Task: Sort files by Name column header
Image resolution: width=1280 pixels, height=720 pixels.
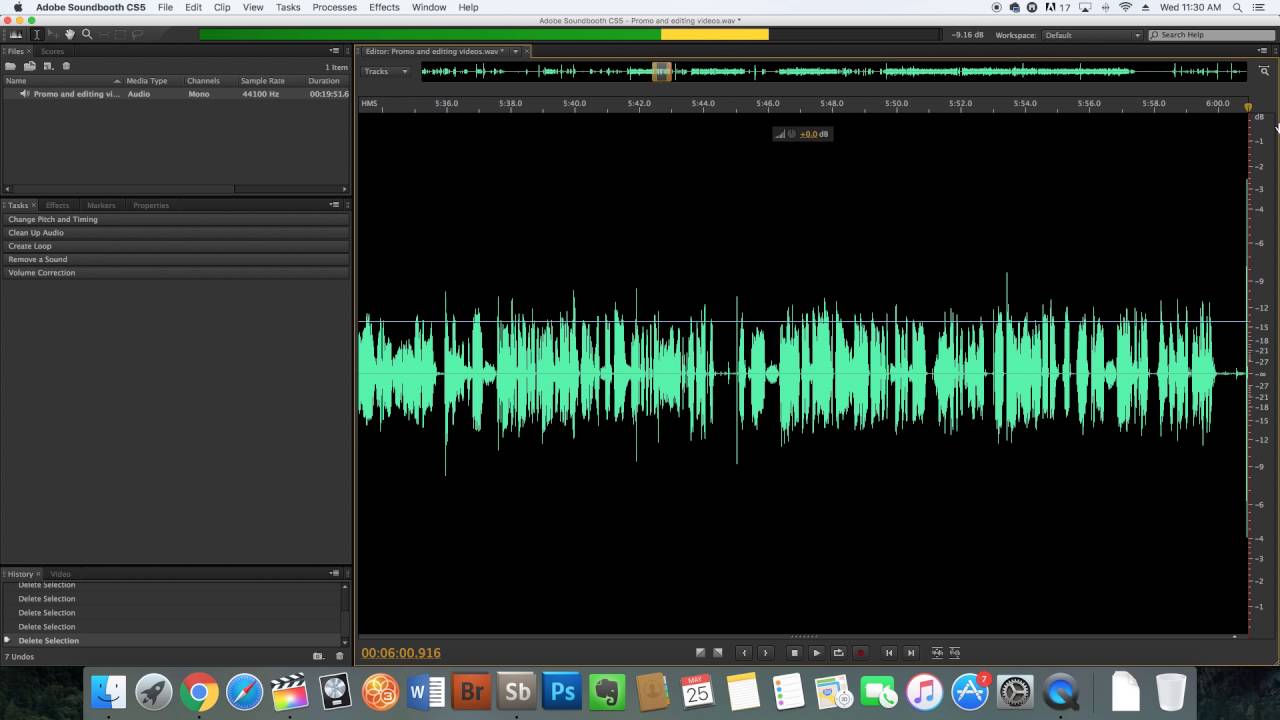Action: click(x=61, y=81)
